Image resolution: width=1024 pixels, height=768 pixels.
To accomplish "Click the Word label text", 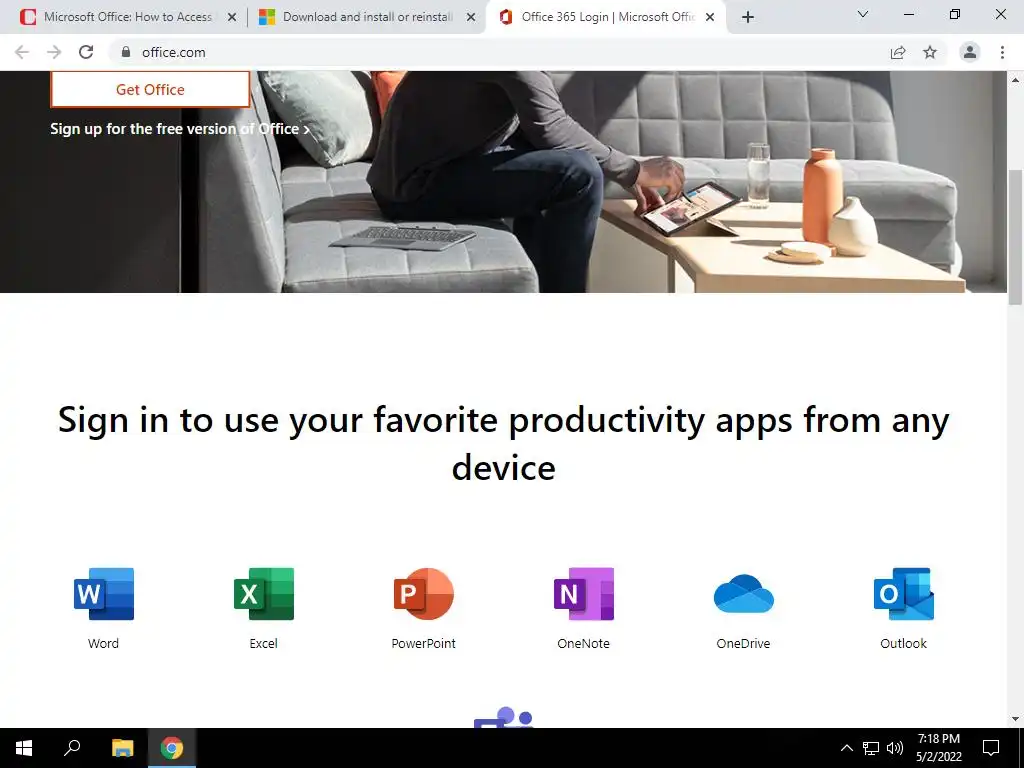I will click(104, 643).
